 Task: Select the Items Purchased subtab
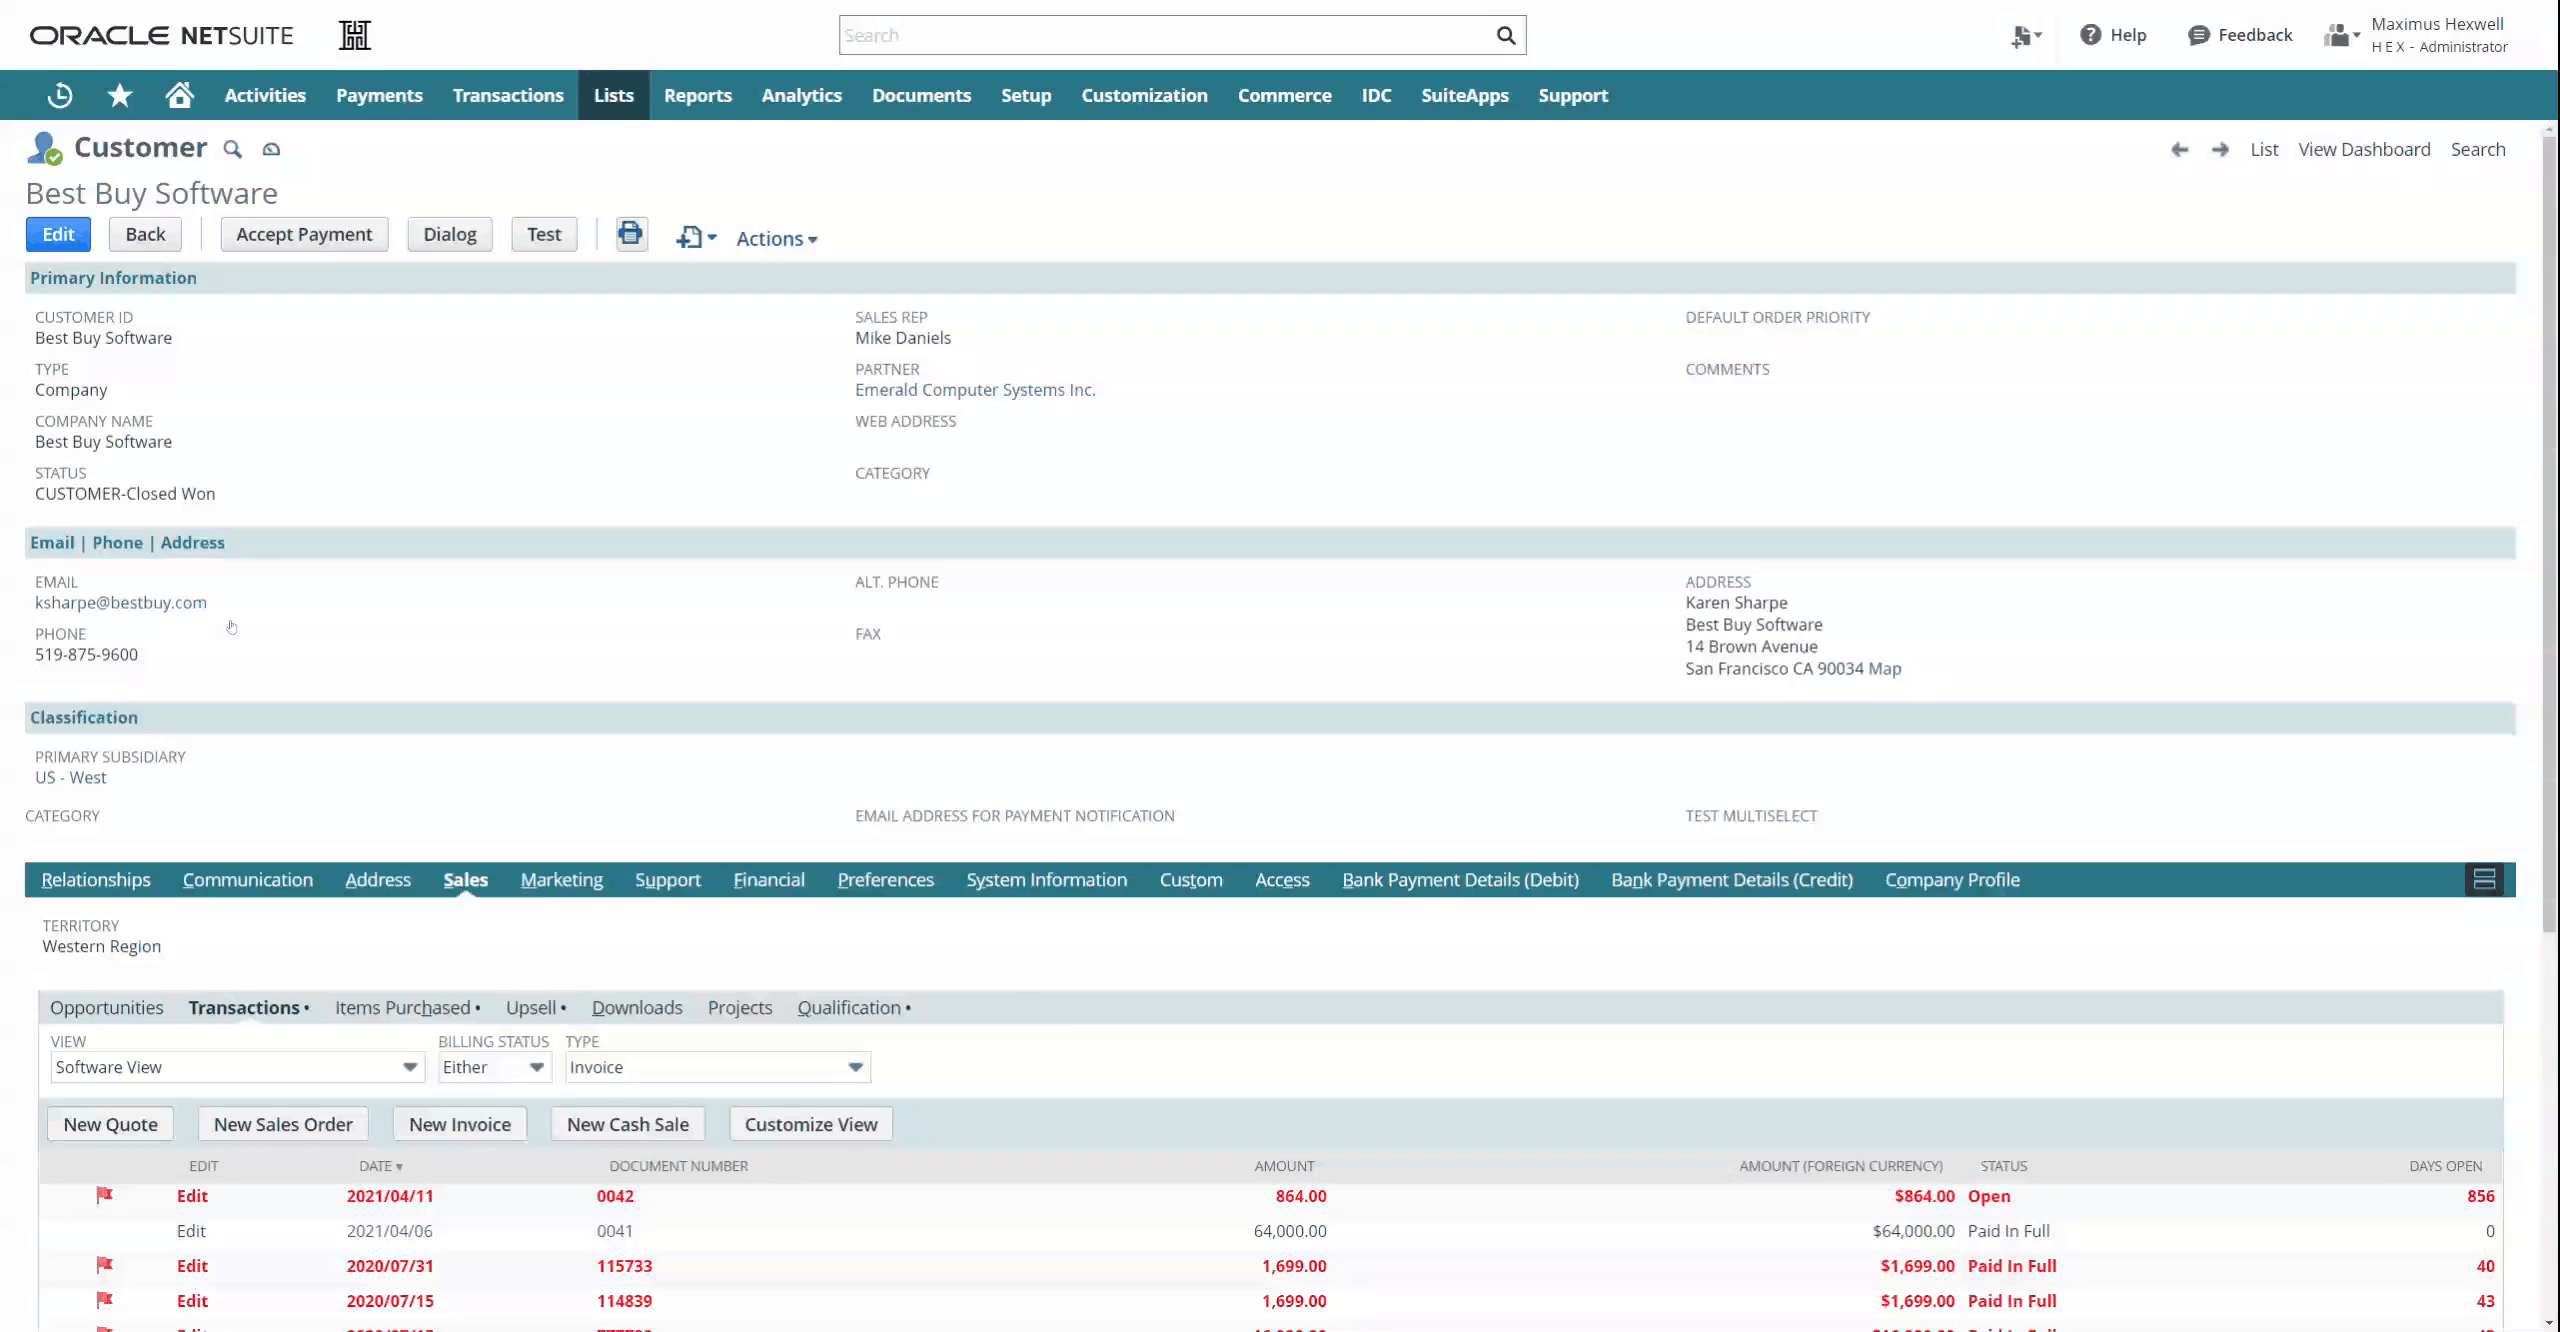(x=403, y=1008)
